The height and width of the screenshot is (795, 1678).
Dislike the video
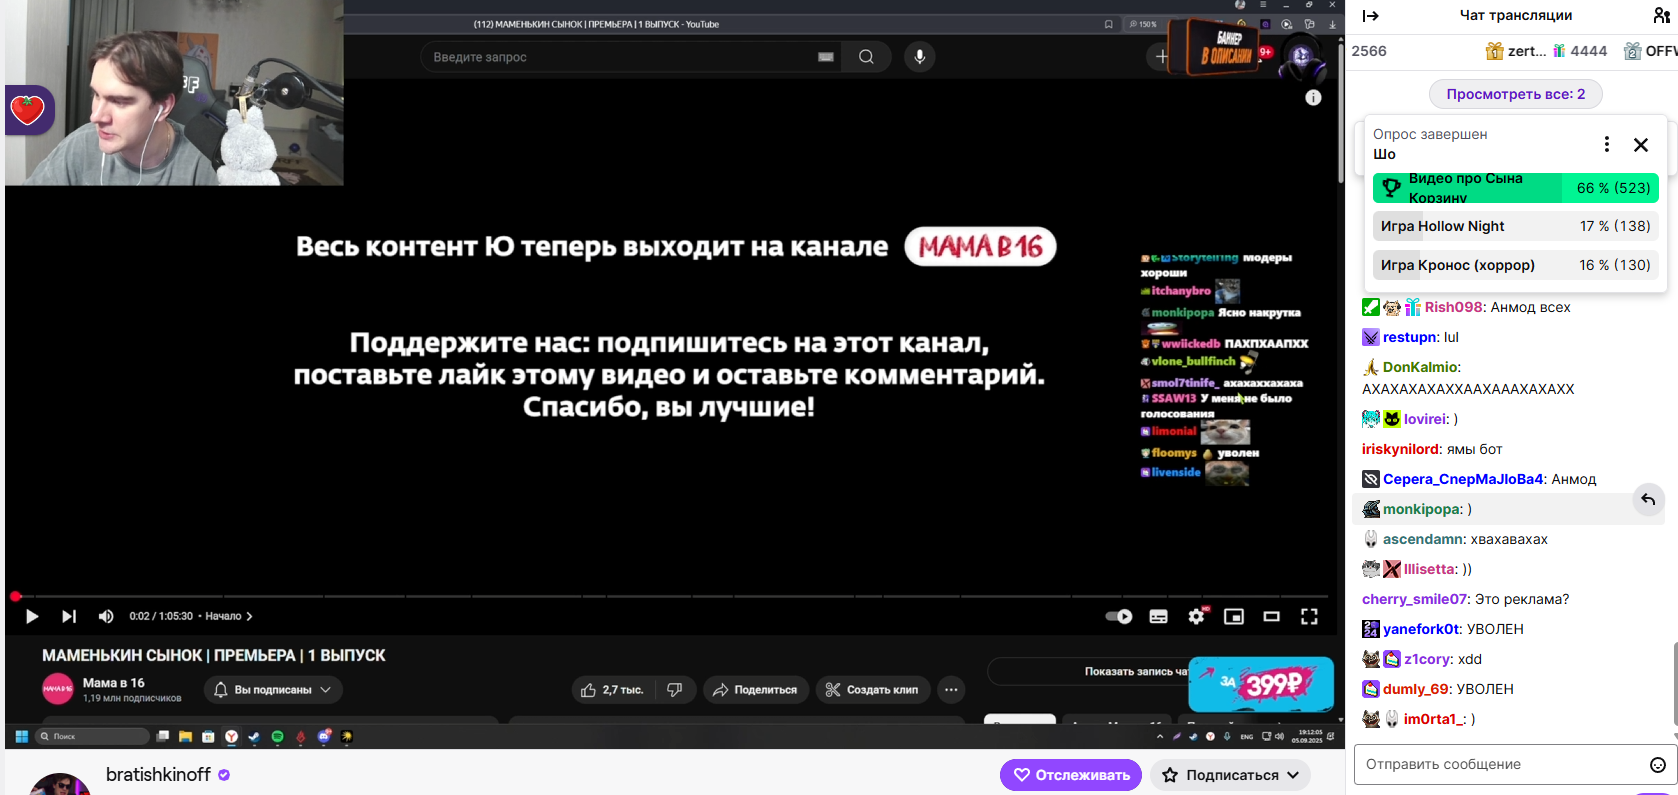[675, 690]
